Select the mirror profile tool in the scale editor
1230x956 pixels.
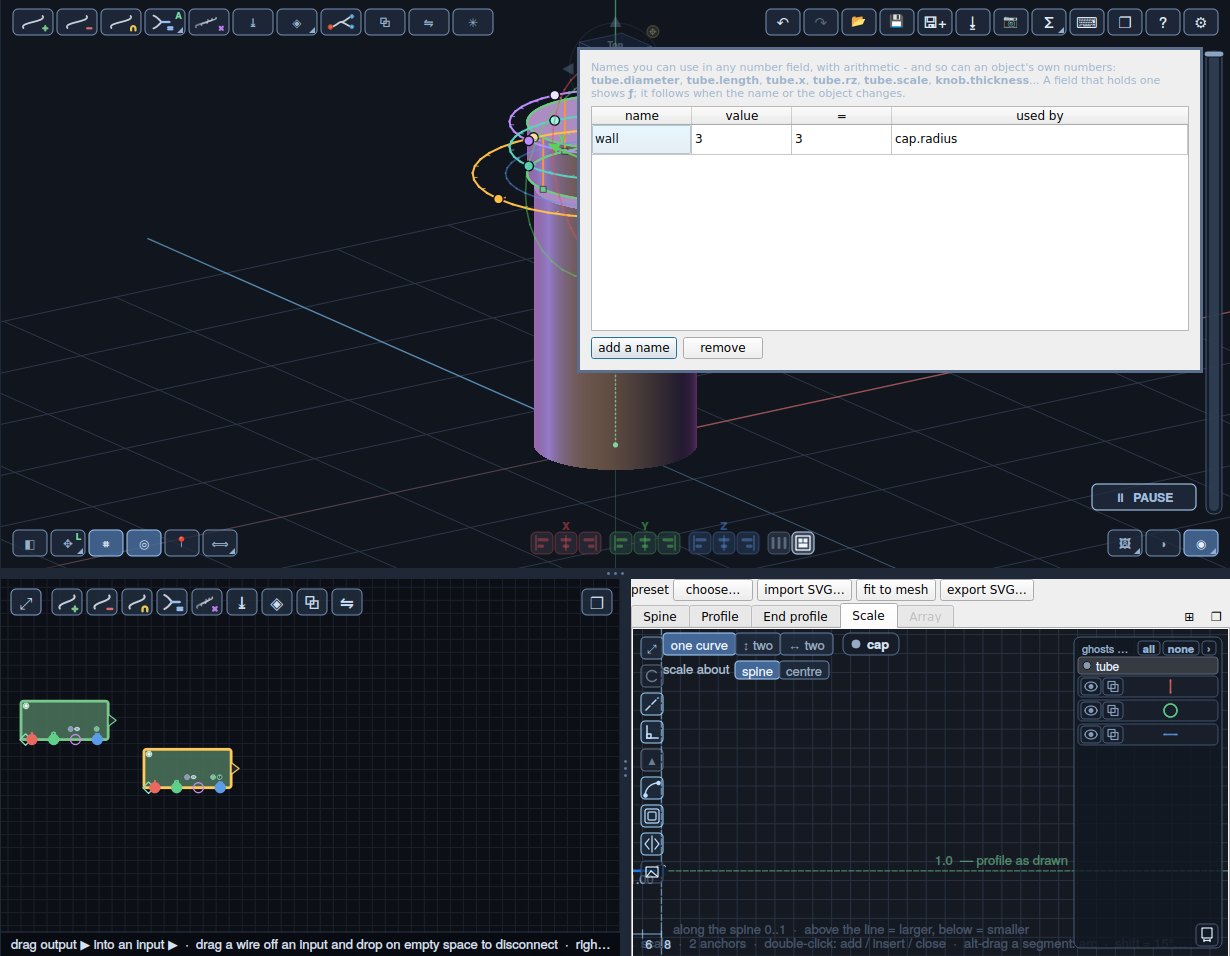[652, 844]
